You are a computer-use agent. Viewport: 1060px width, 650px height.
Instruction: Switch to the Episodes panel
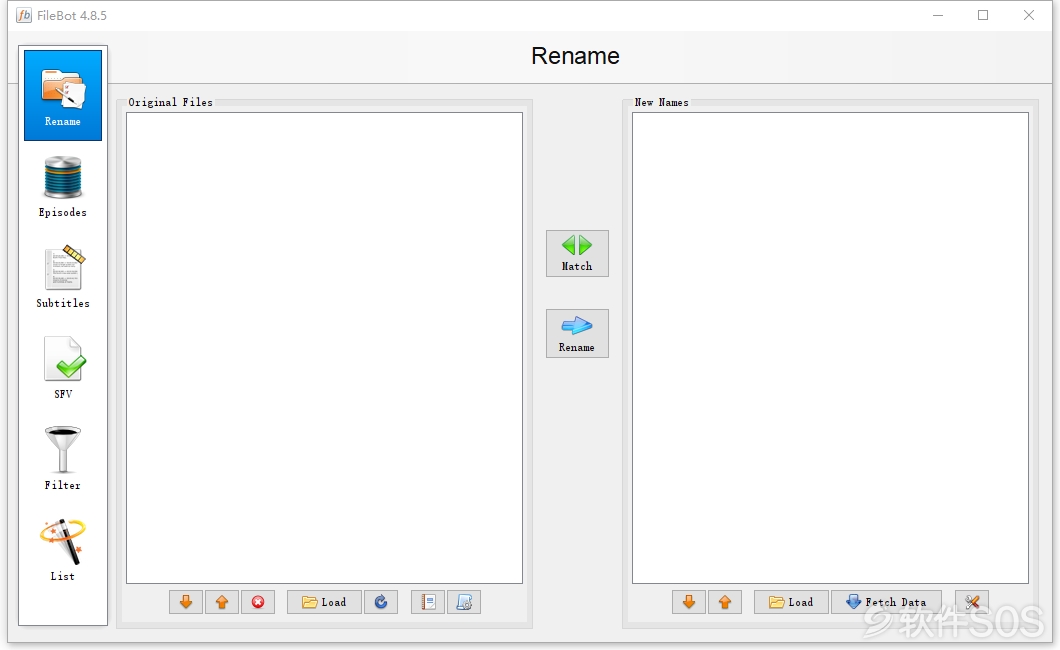pos(63,186)
